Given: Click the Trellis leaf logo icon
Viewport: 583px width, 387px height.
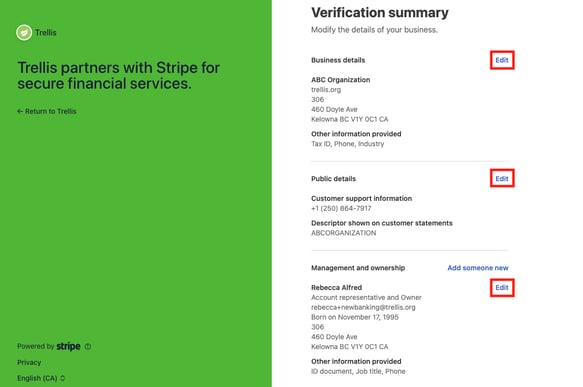Looking at the screenshot, I should 24,33.
